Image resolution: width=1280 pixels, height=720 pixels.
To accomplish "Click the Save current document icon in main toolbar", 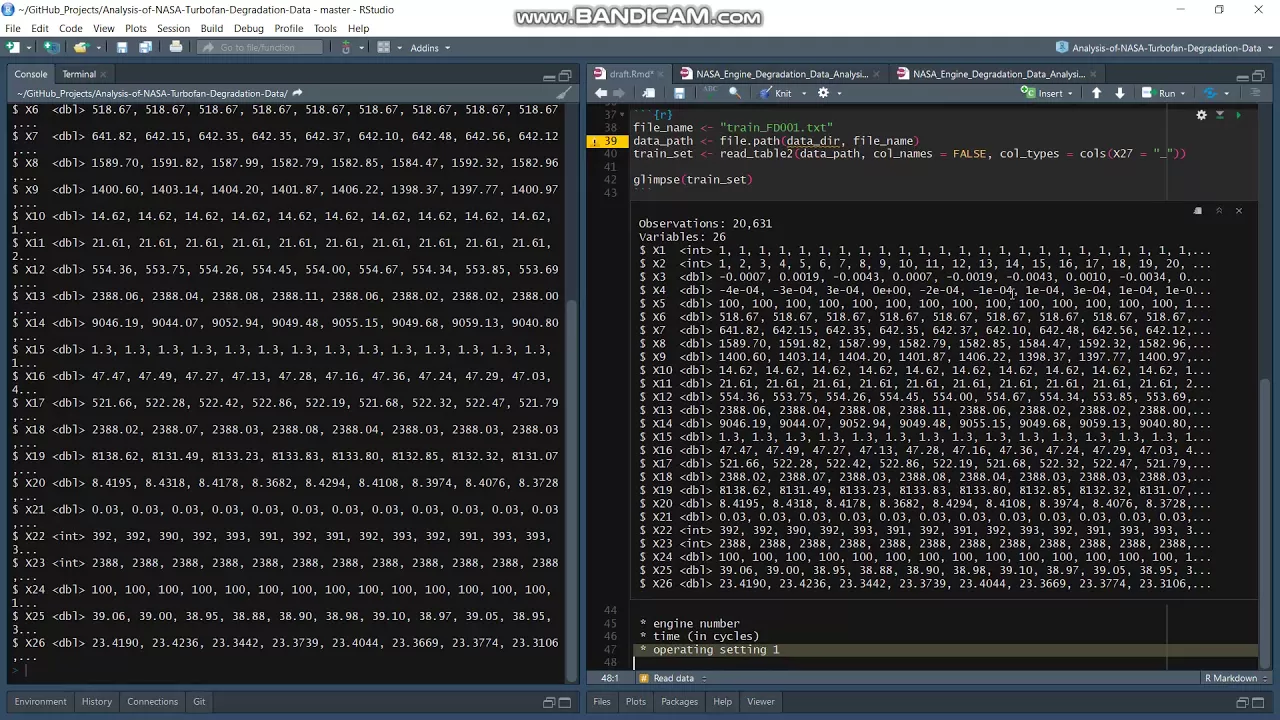I will (122, 47).
